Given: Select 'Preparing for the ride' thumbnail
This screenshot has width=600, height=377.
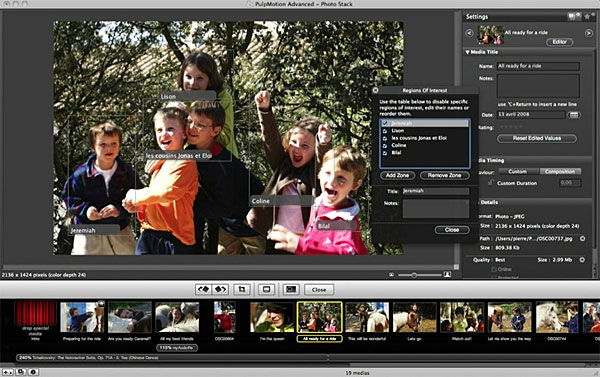Looking at the screenshot, I should coord(83,317).
